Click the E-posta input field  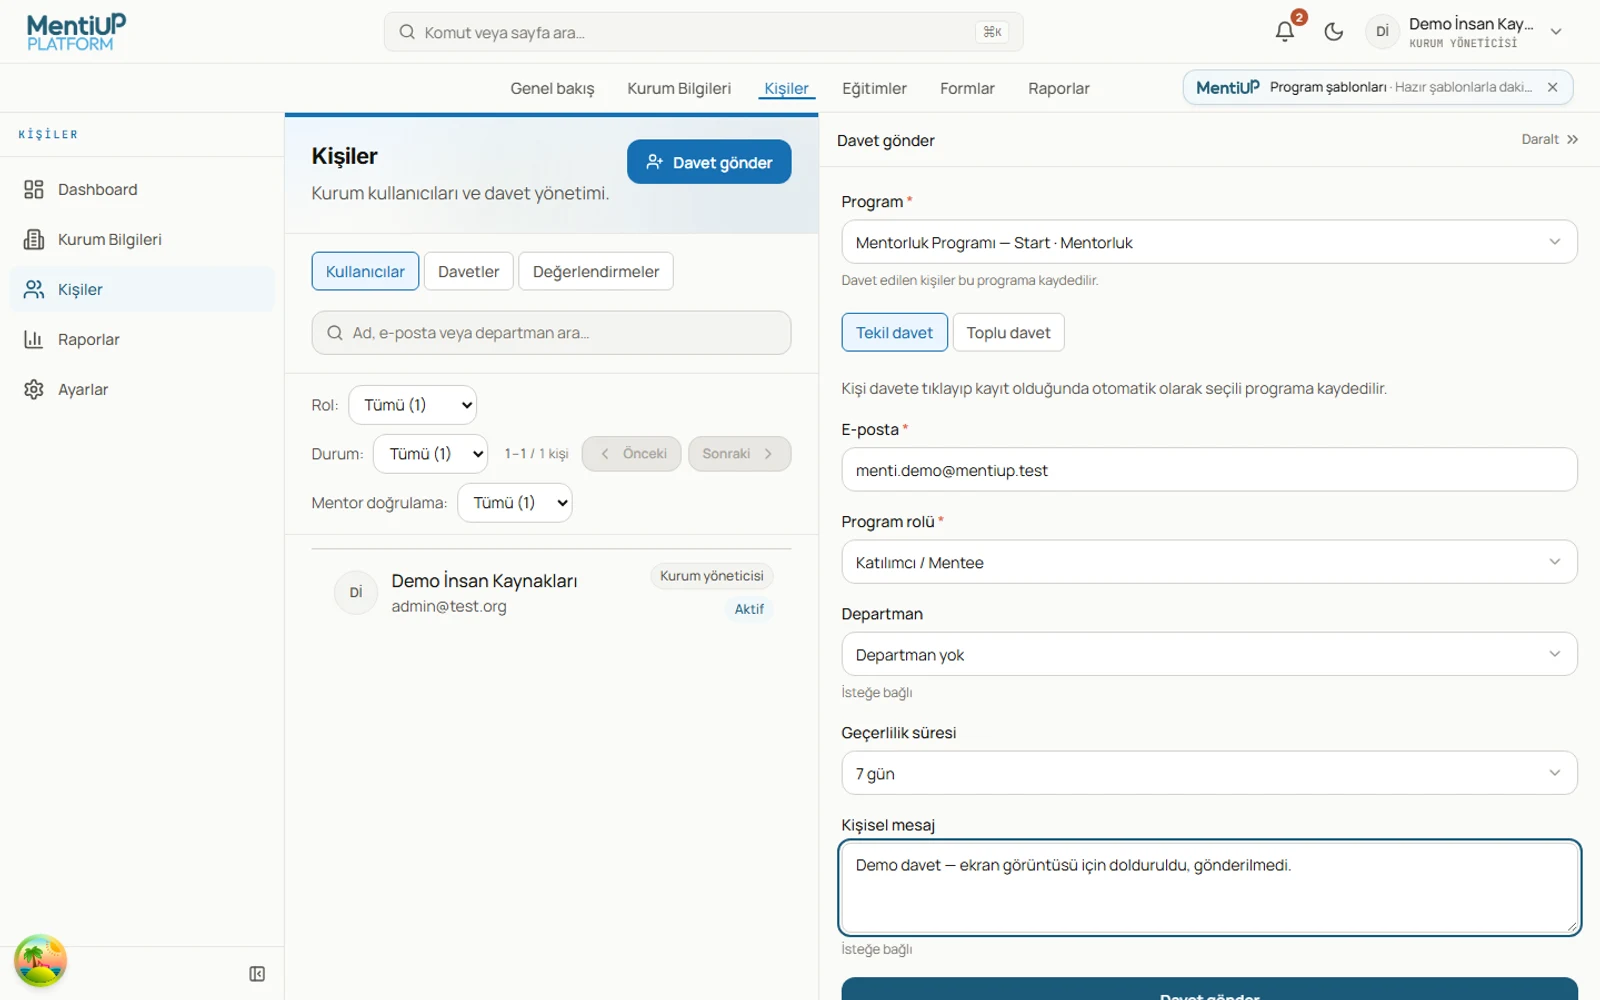(1209, 470)
